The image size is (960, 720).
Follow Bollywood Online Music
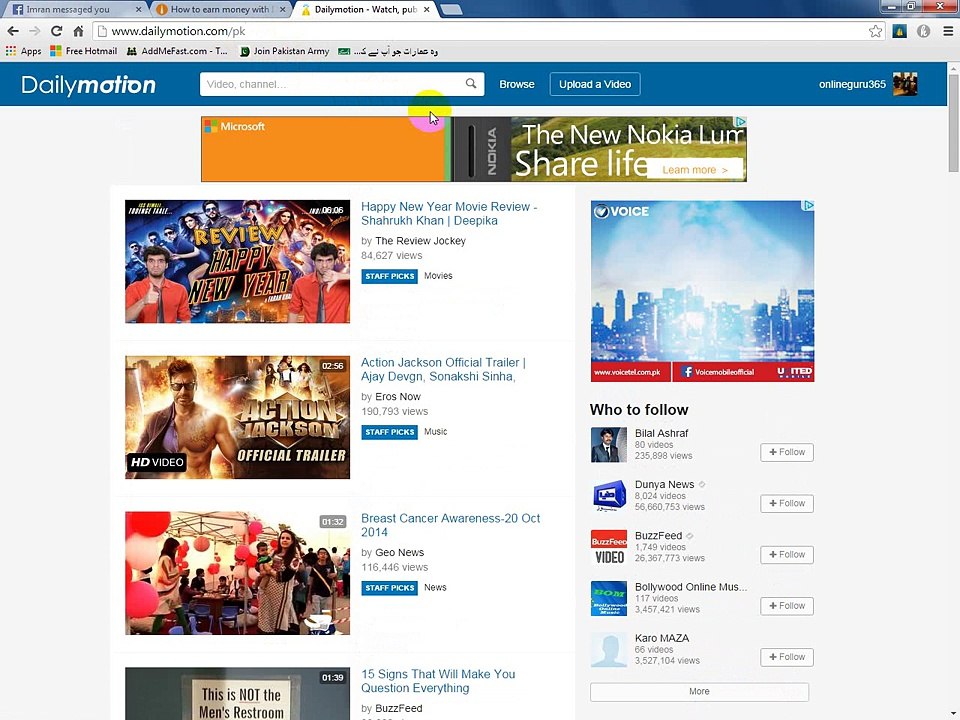(787, 606)
